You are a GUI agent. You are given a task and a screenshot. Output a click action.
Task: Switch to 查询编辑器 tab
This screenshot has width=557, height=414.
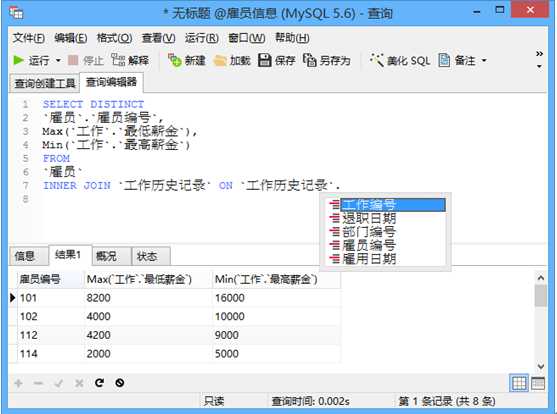pos(111,82)
